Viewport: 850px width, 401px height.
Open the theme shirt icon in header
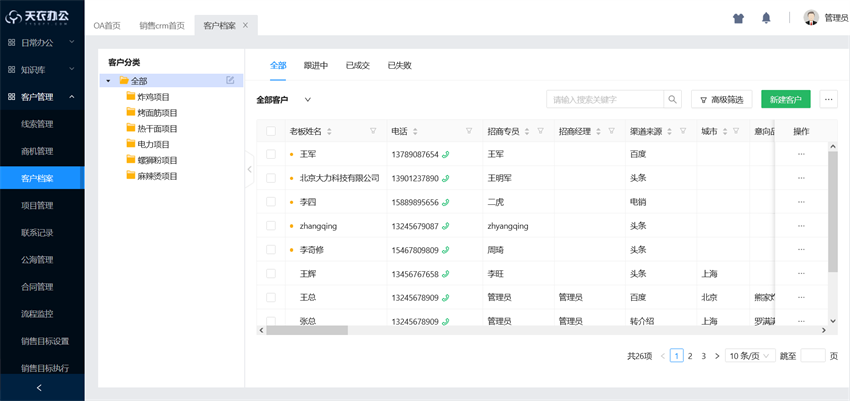pos(738,18)
